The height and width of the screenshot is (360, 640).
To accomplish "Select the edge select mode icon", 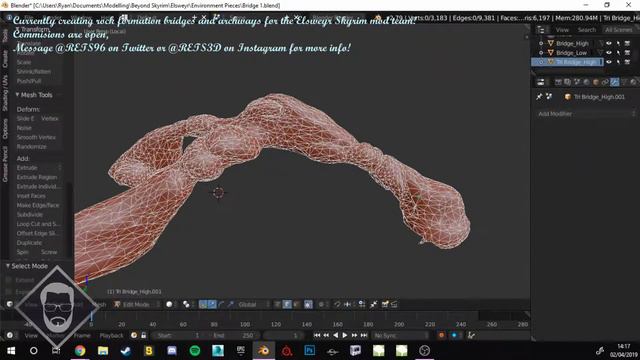I will (287, 304).
